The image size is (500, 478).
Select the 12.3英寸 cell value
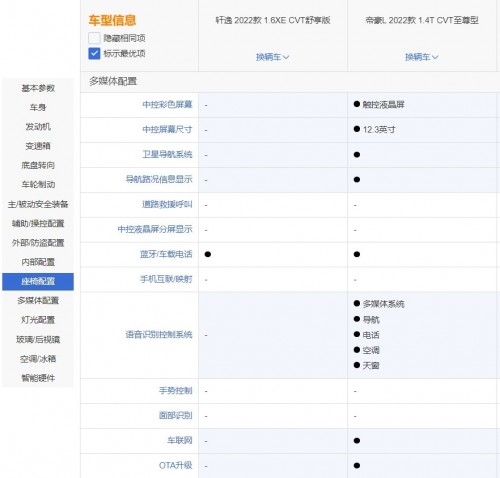(x=379, y=129)
